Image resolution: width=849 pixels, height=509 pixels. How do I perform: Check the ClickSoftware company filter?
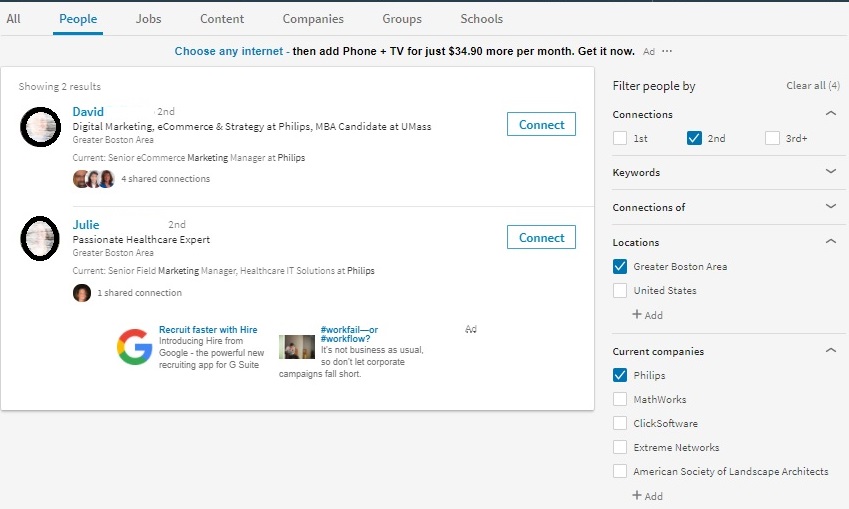pyautogui.click(x=620, y=423)
